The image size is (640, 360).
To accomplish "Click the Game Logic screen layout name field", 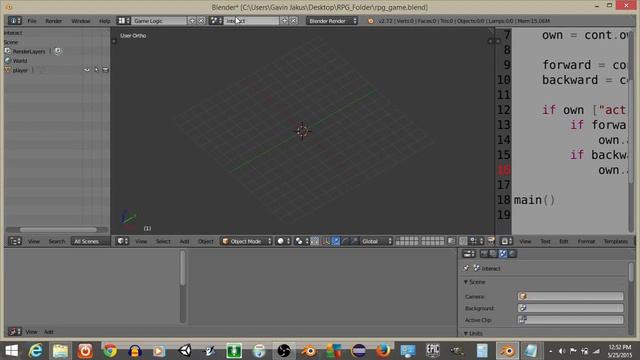I will pos(159,20).
